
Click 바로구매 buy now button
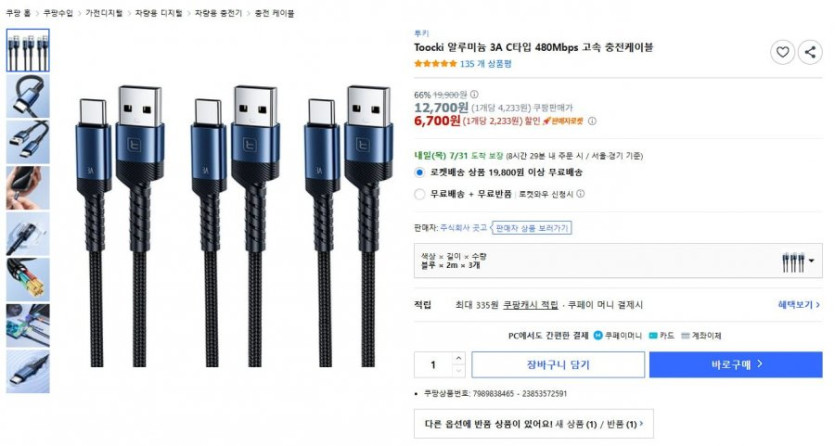click(736, 365)
